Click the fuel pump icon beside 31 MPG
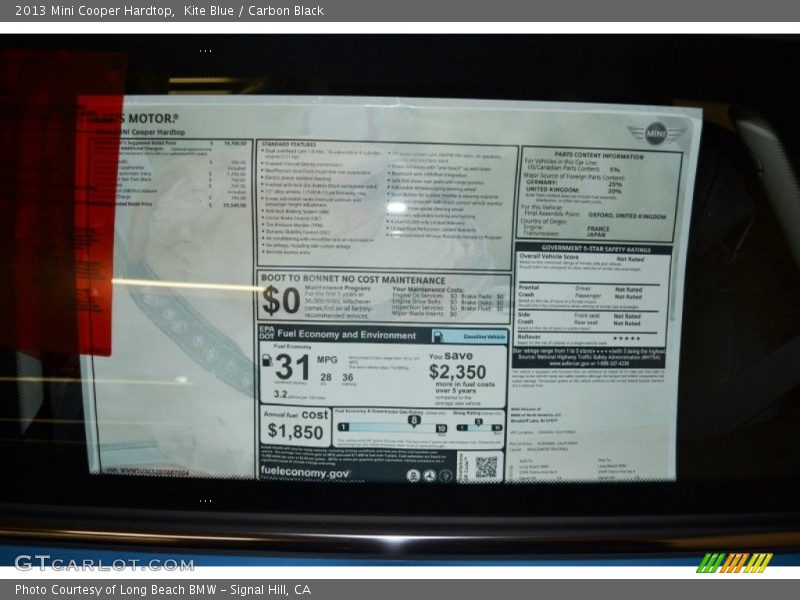The width and height of the screenshot is (800, 600). click(267, 360)
